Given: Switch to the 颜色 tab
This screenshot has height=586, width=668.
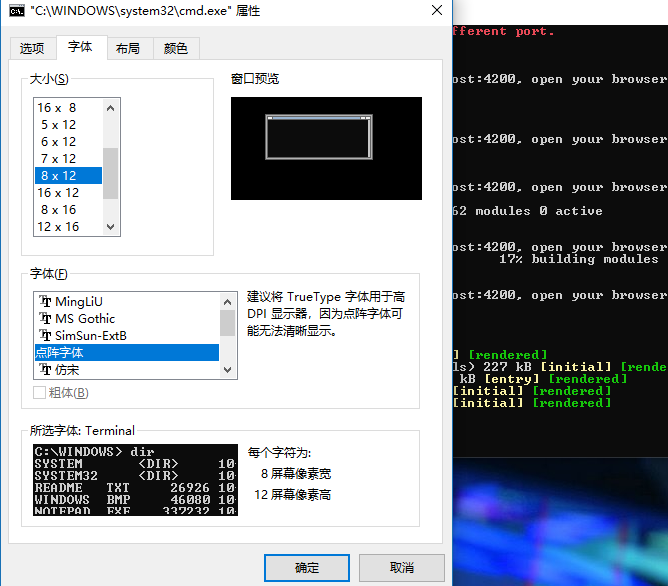Looking at the screenshot, I should click(x=176, y=49).
